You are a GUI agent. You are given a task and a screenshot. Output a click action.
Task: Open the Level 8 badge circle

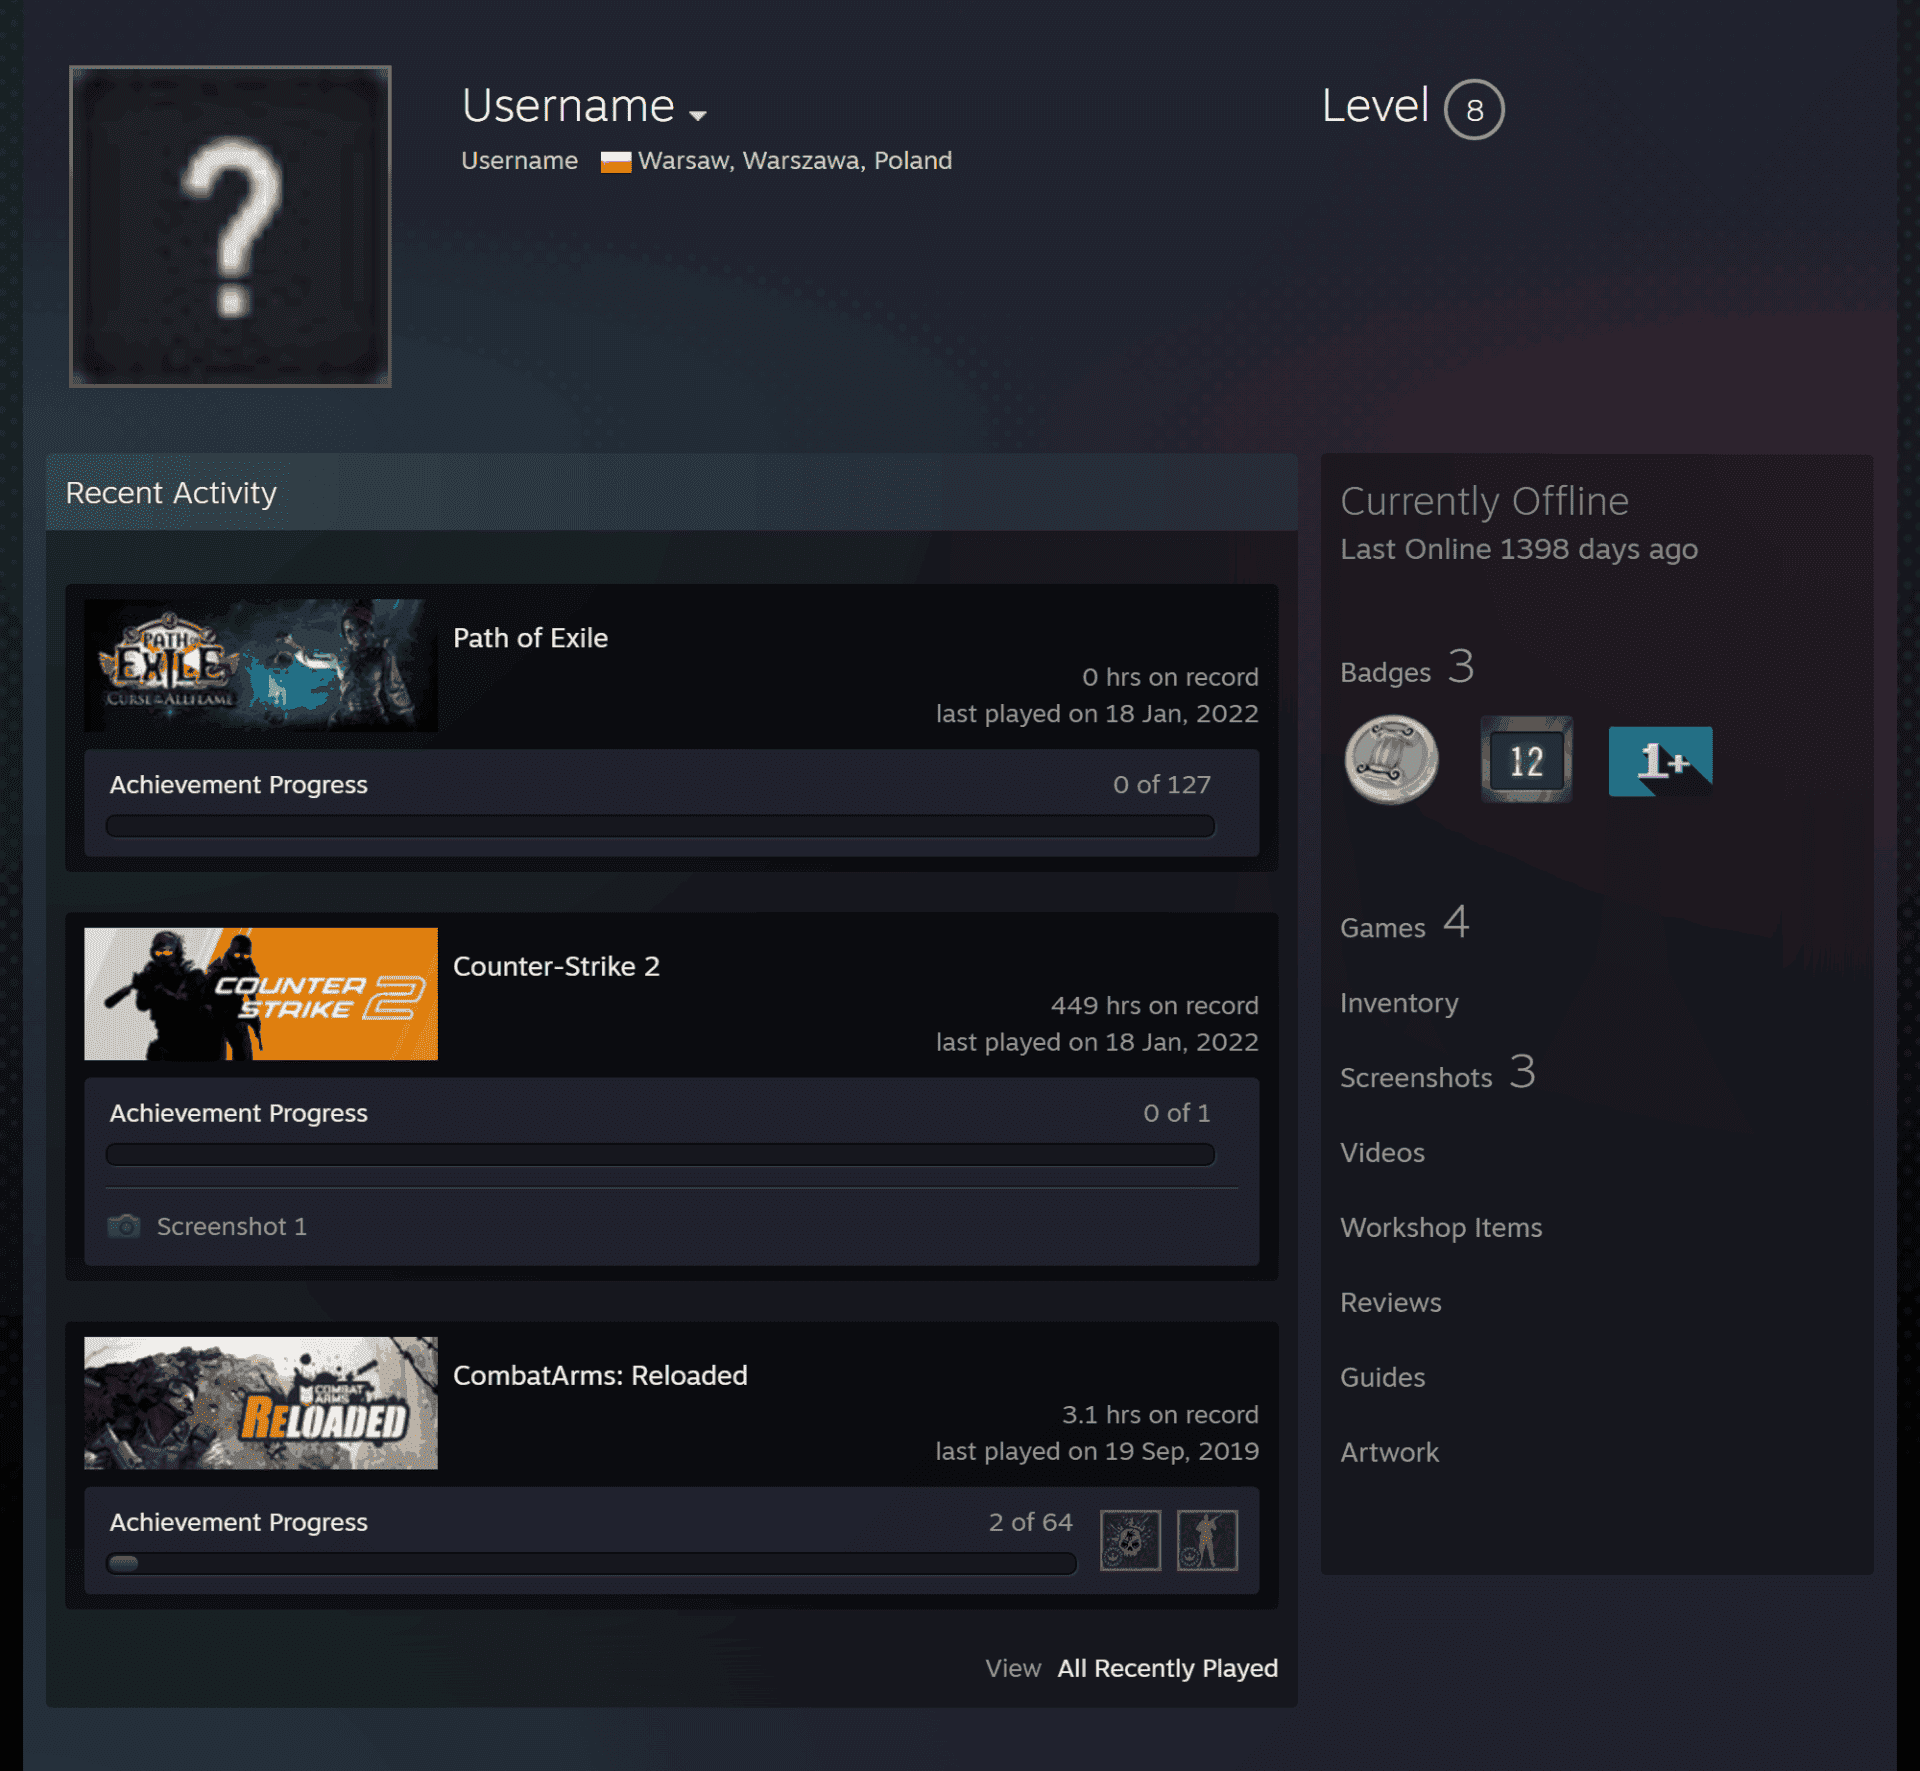pyautogui.click(x=1474, y=109)
